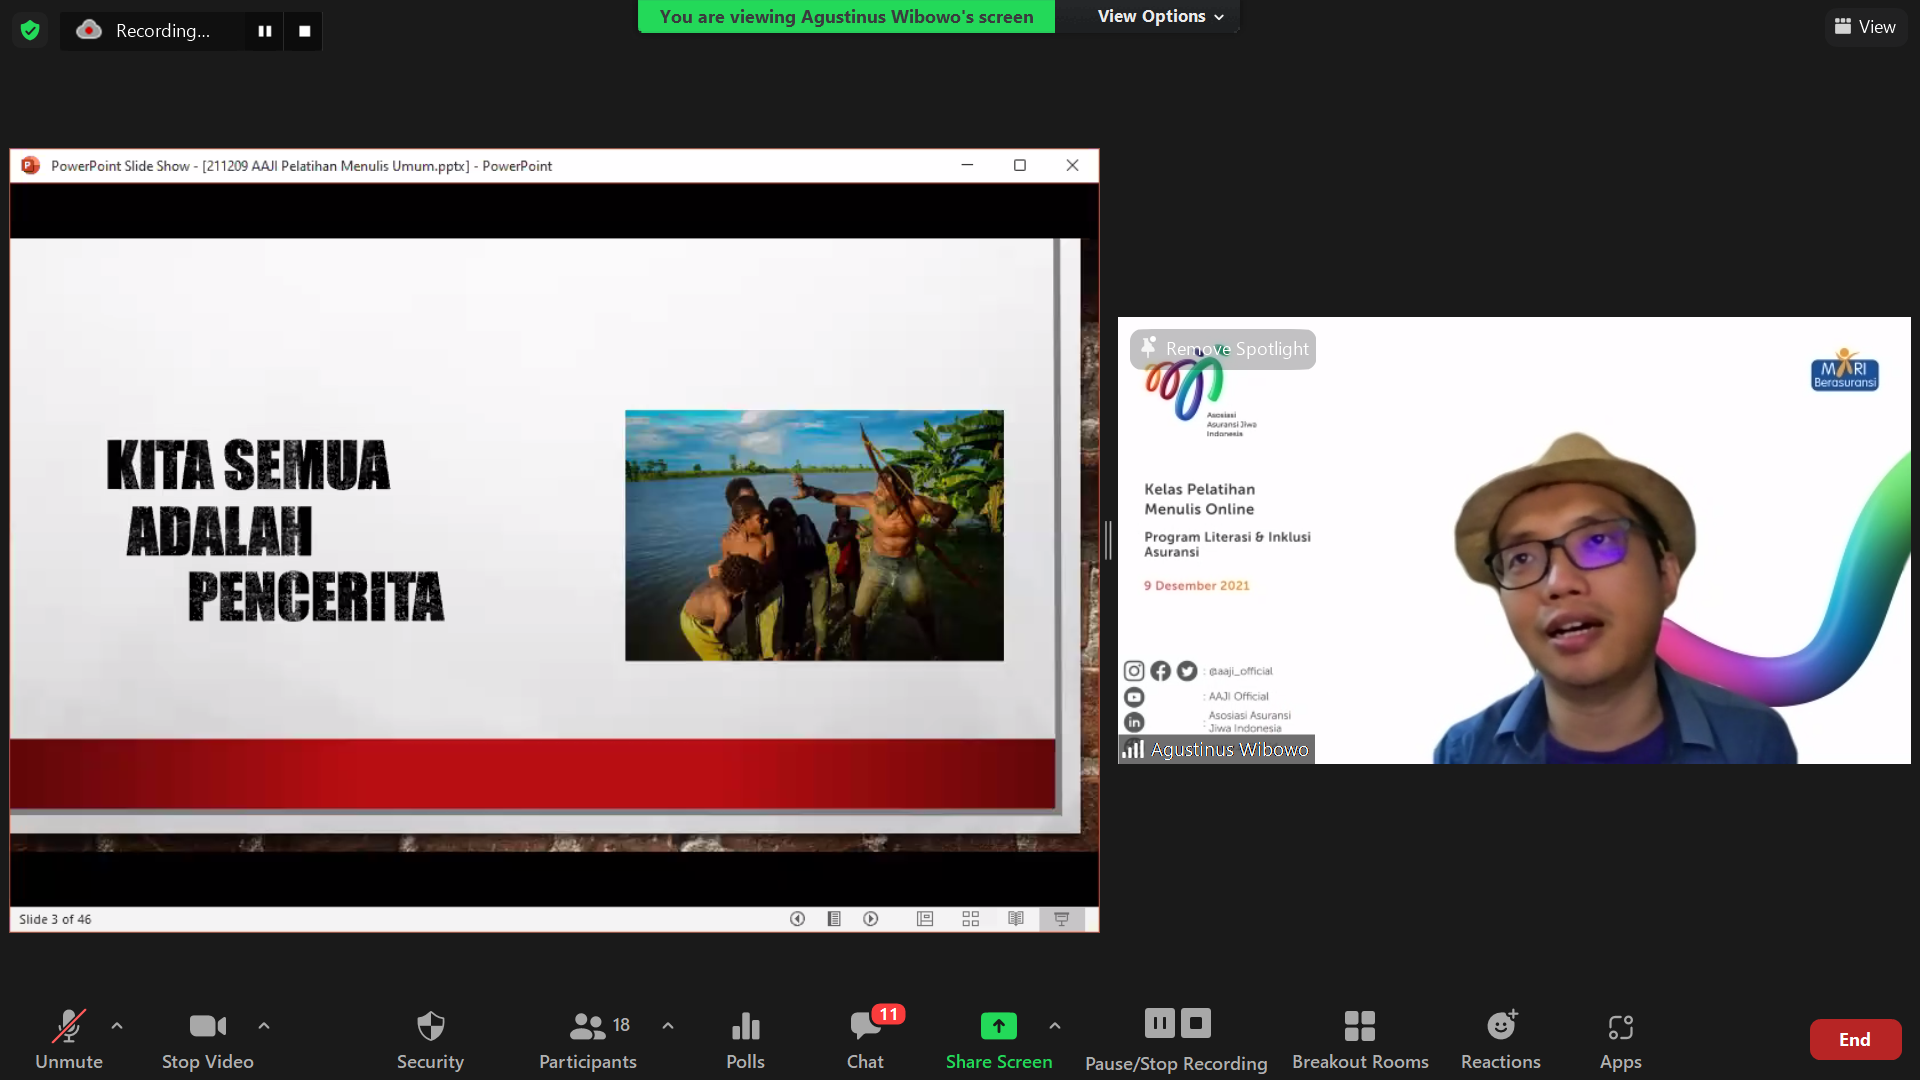Stop recording in the bottom toolbar
This screenshot has width=1920, height=1080.
click(x=1196, y=1023)
